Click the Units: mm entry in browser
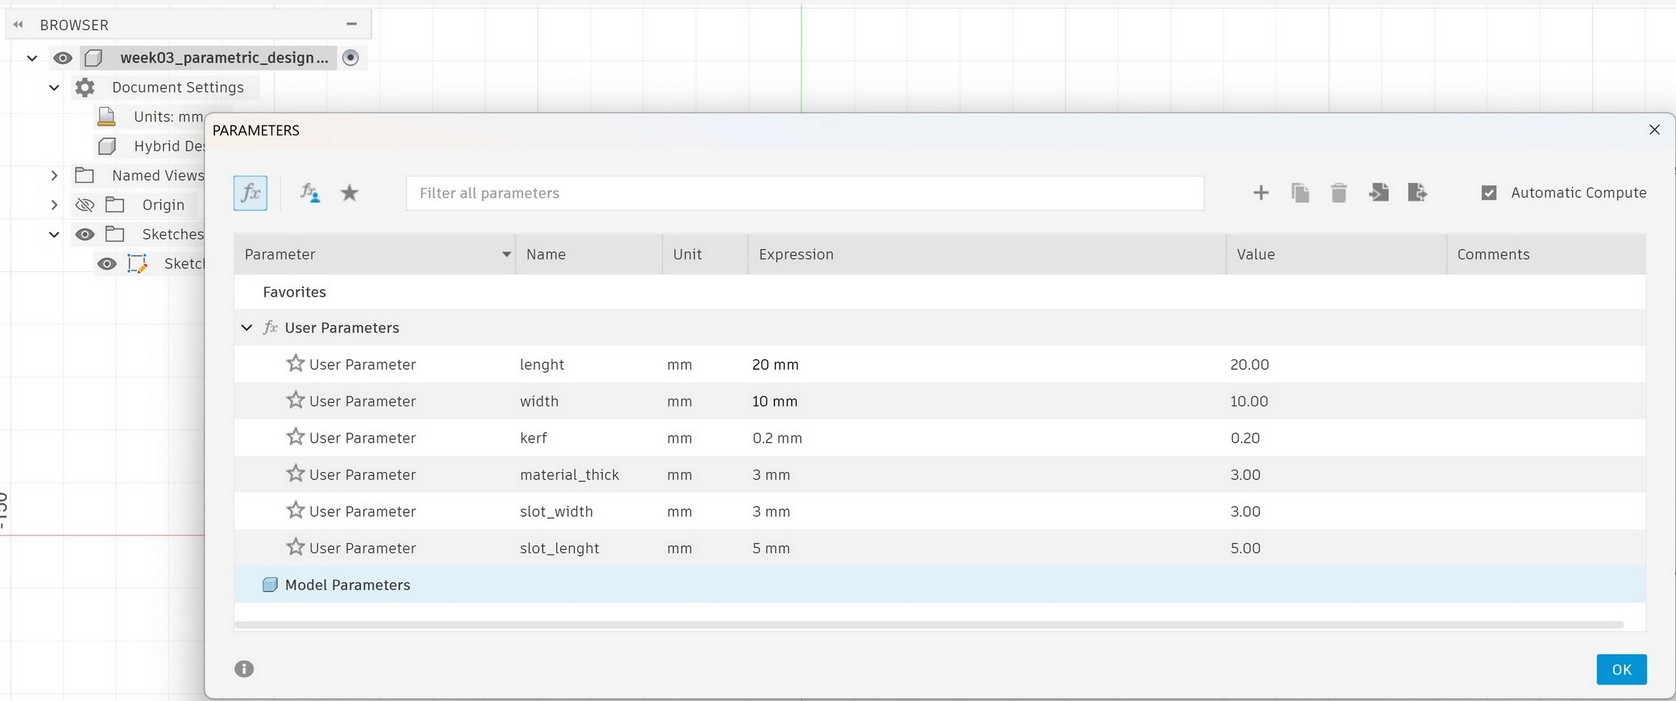 (x=168, y=116)
